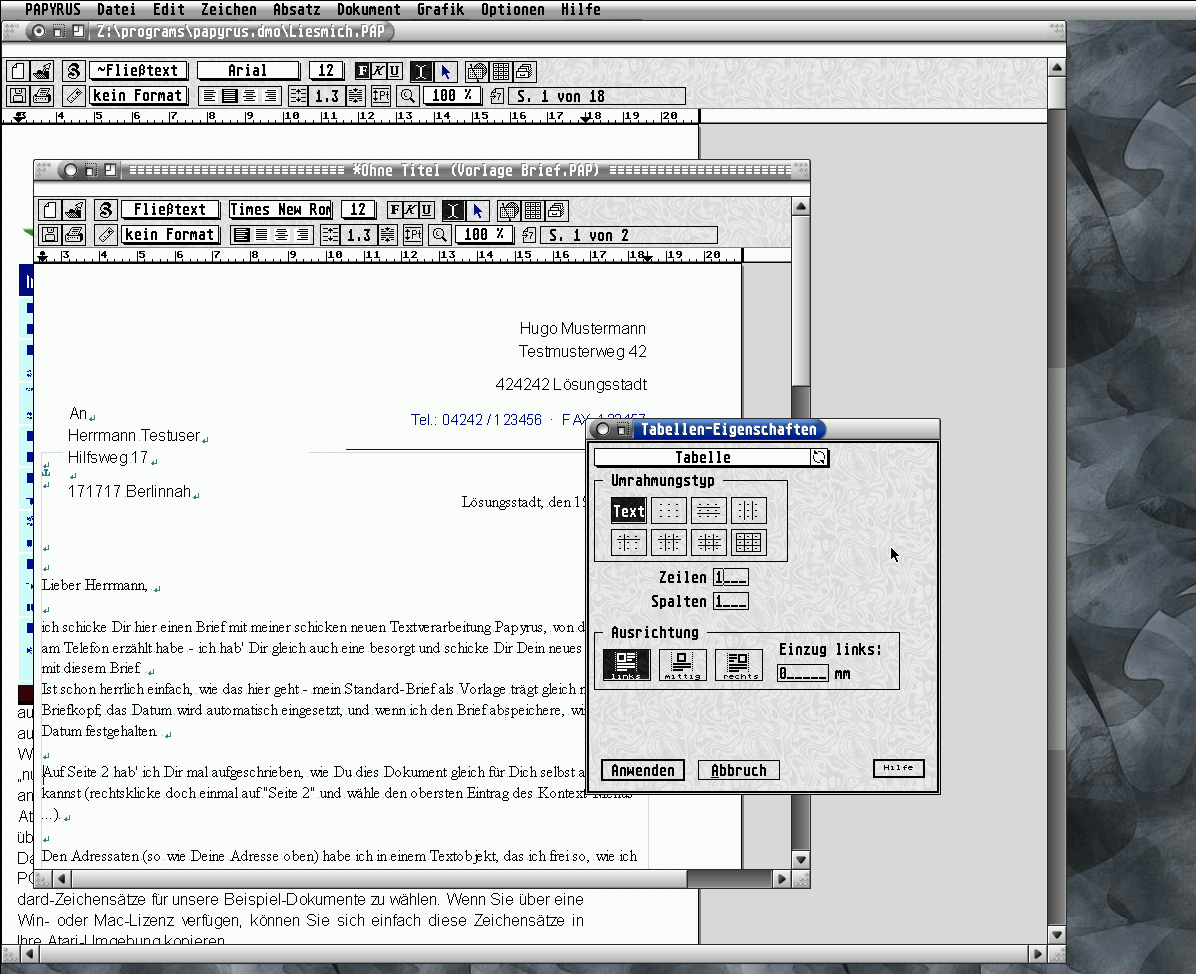Click the printer icon in the Ohne Titel window
Viewport: 1196px width, 974px height.
click(72, 235)
